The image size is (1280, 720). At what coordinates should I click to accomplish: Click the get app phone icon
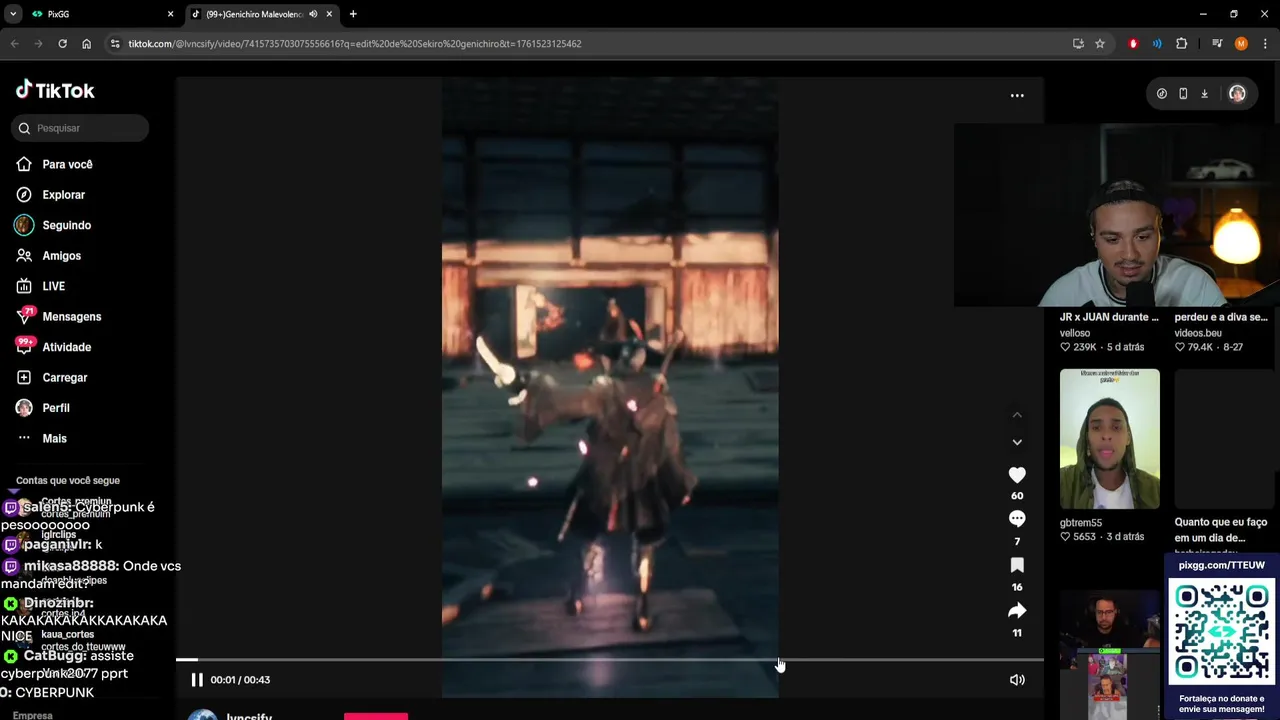click(1183, 94)
